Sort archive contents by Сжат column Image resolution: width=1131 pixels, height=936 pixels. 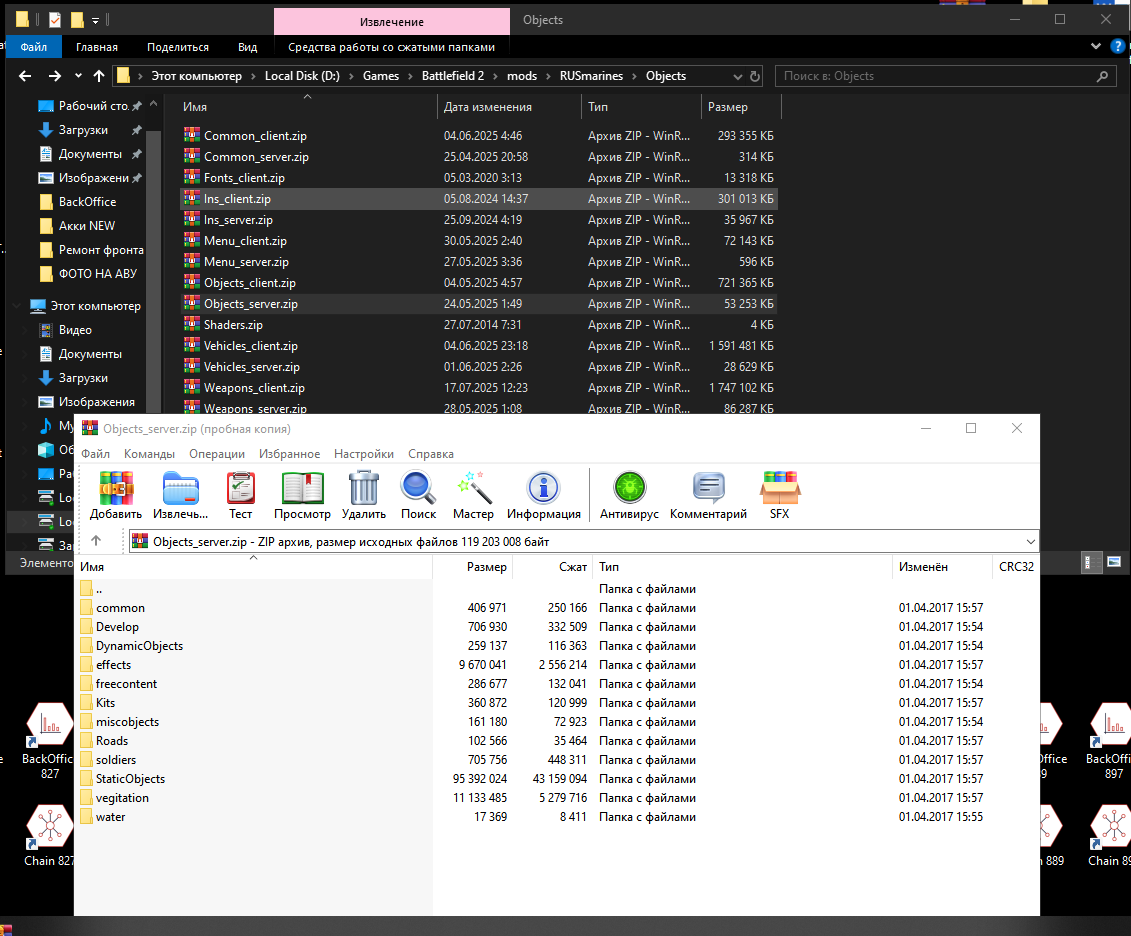tap(573, 567)
